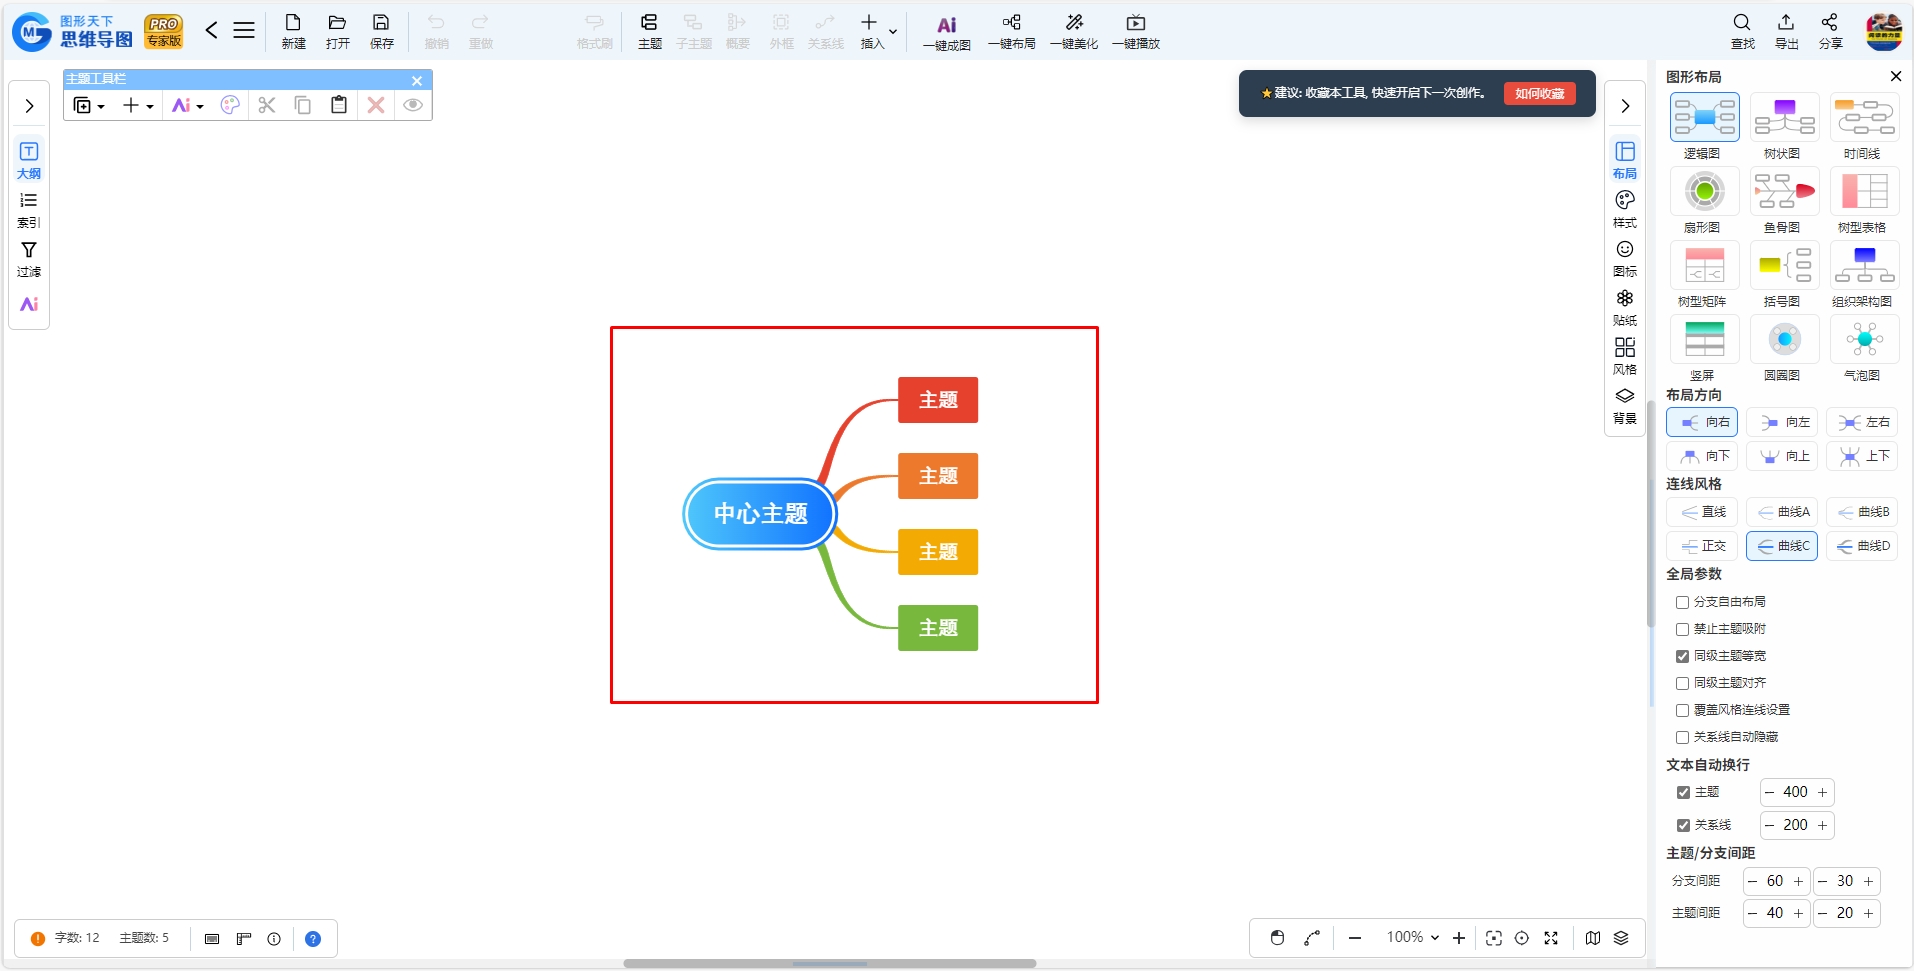Click the color palette icon in the topic toolbar
The image size is (1914, 971).
click(x=230, y=105)
